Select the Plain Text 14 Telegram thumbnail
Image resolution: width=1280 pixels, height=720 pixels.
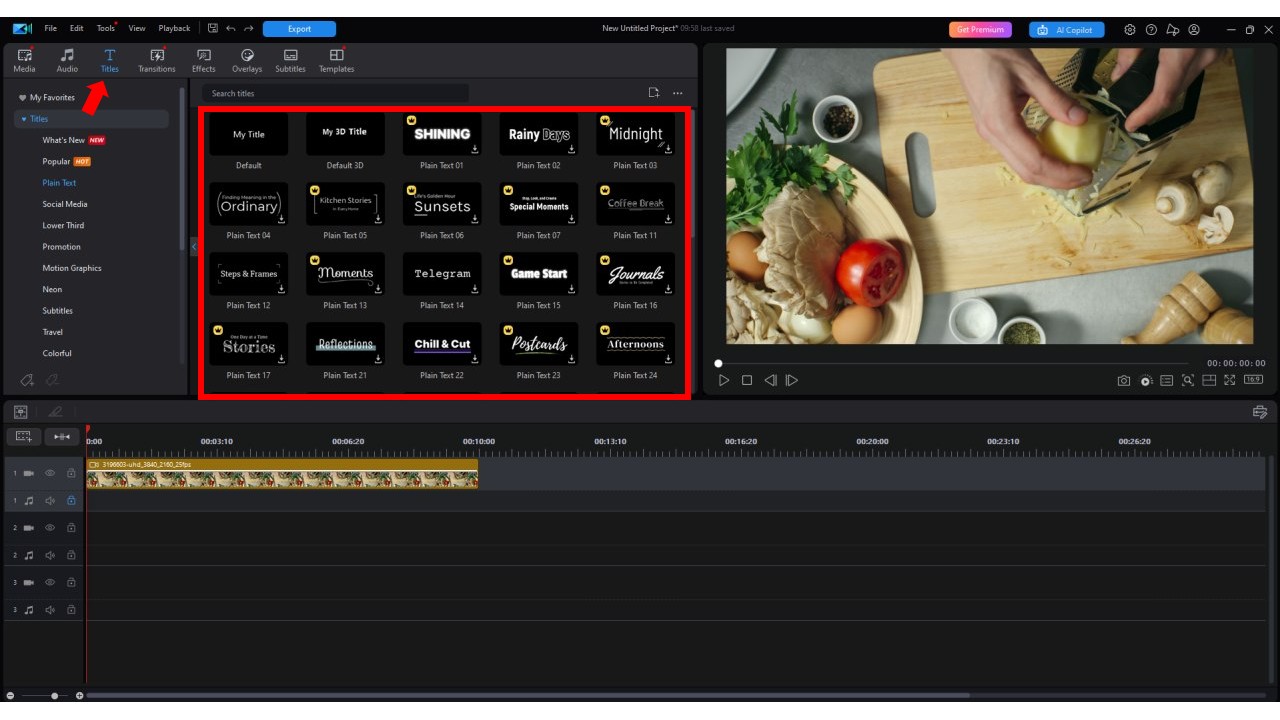pyautogui.click(x=442, y=274)
